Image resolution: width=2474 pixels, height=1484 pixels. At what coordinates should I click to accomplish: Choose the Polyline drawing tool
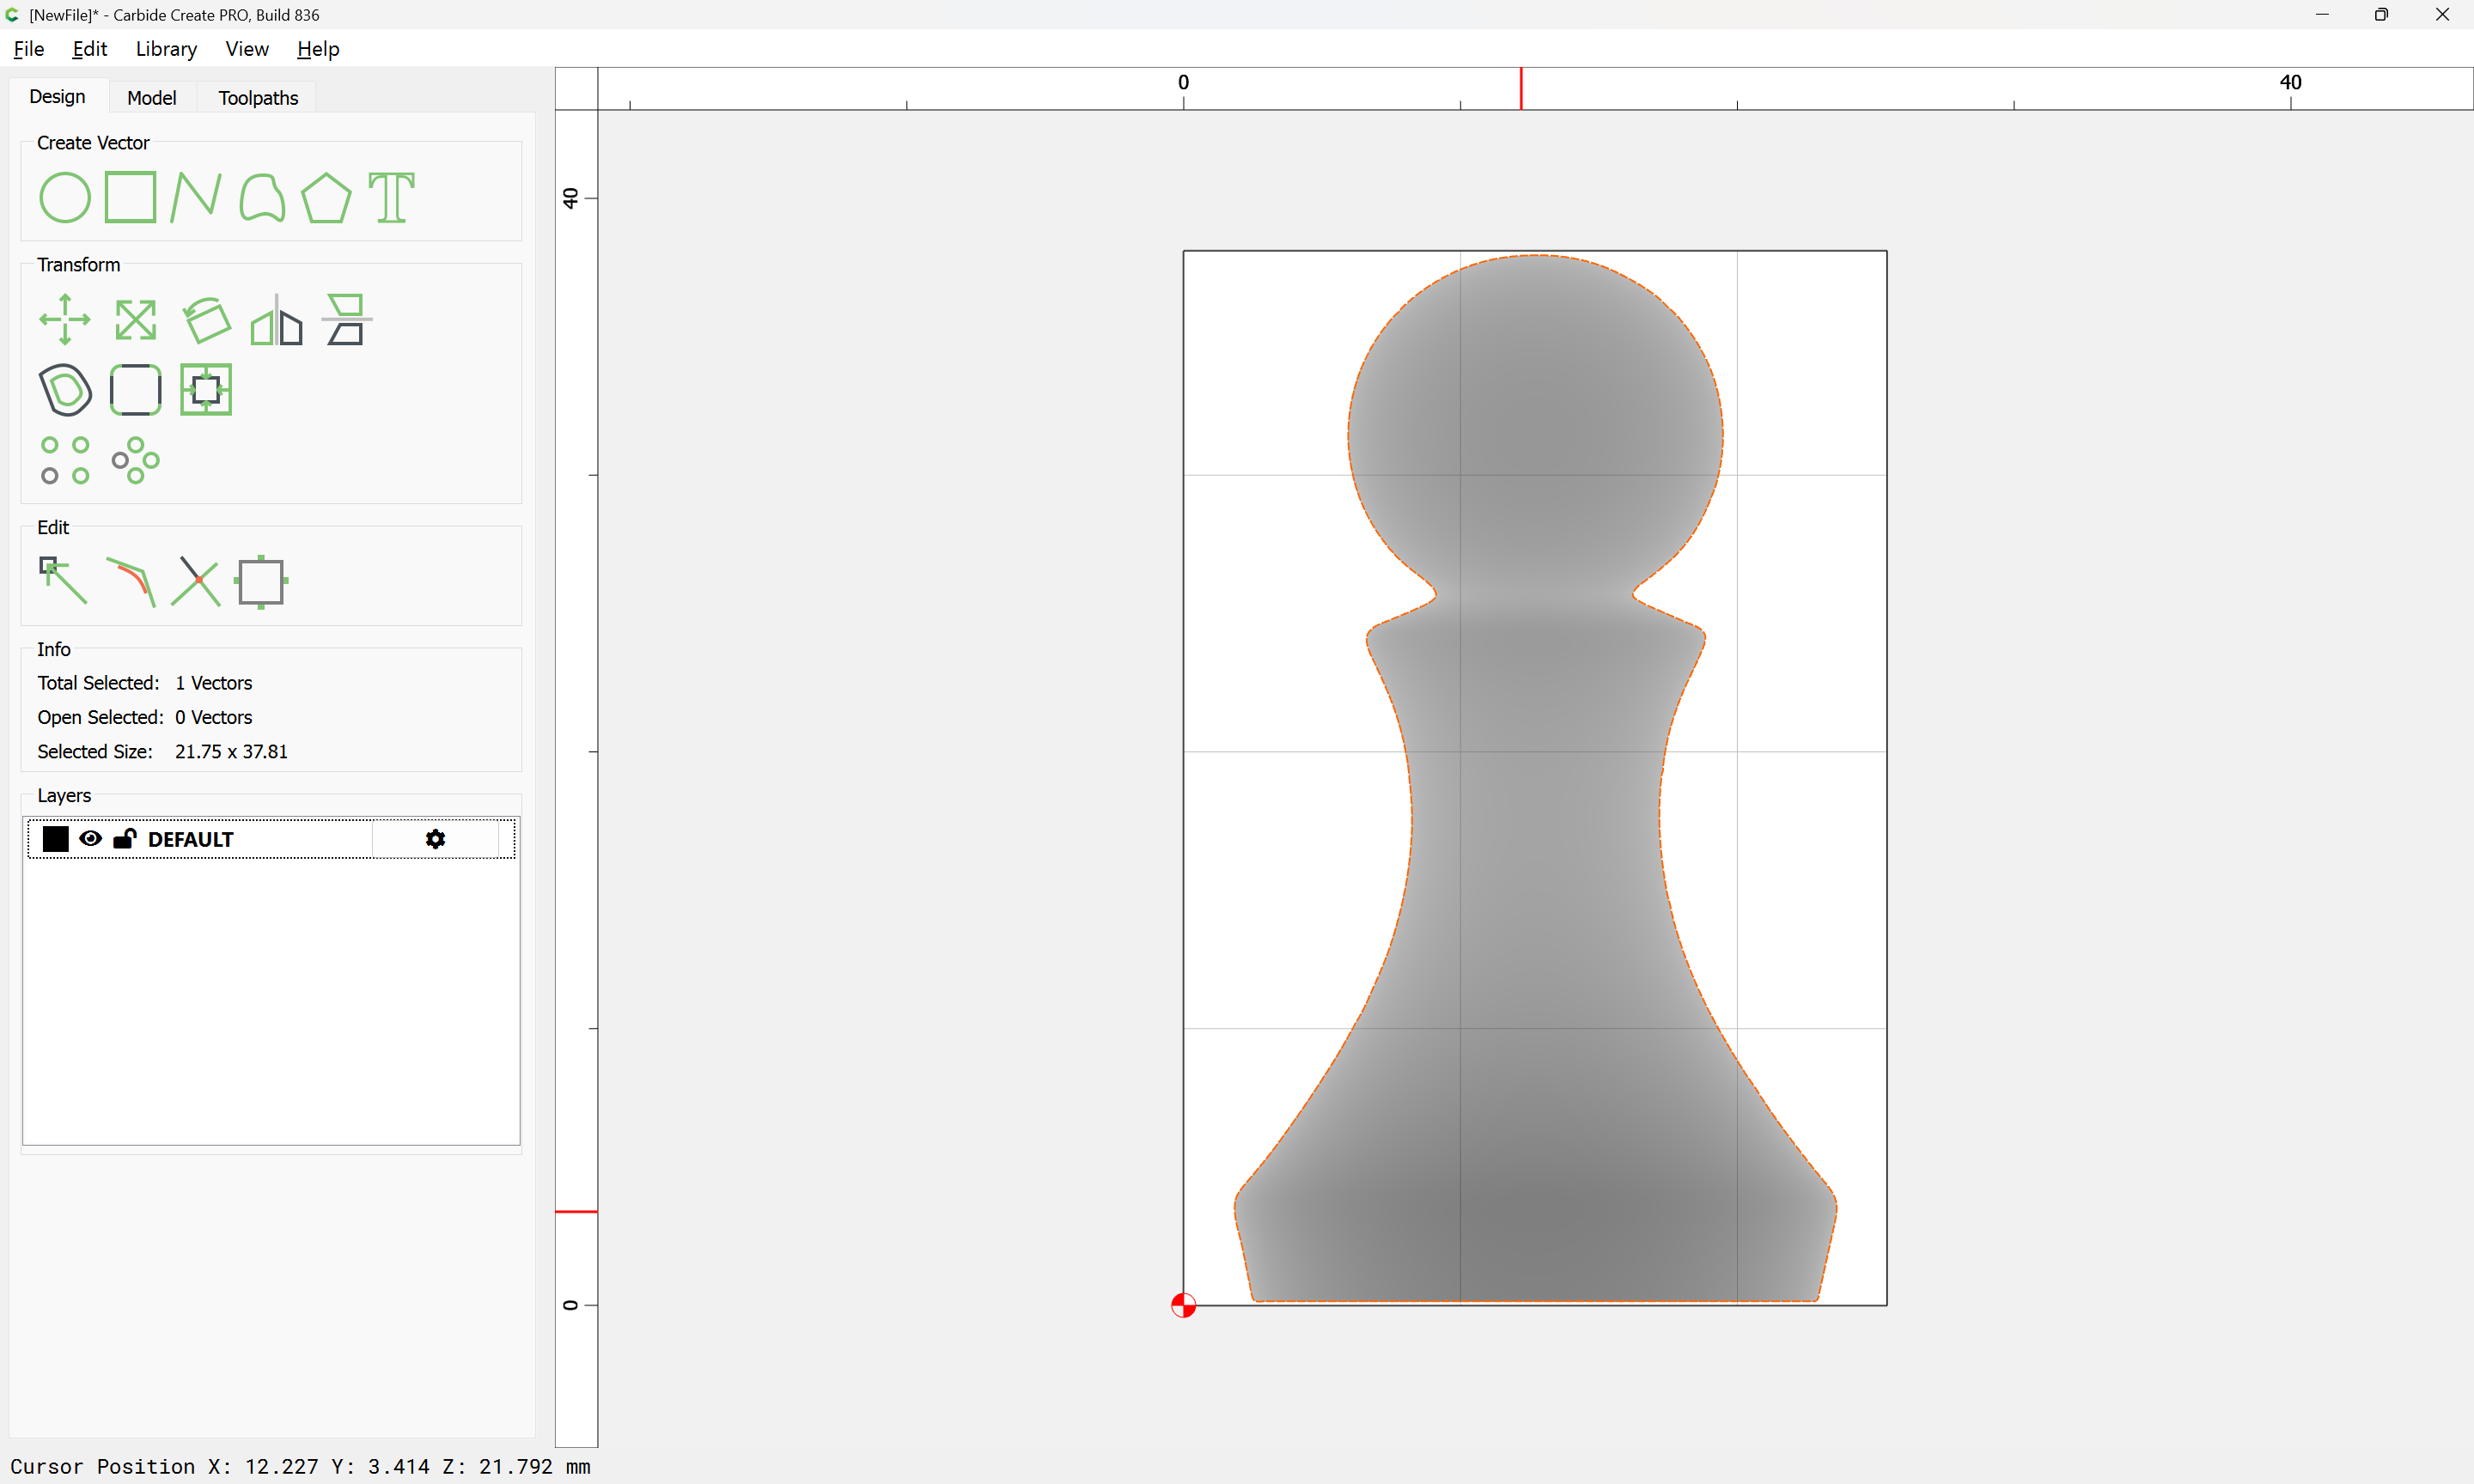(x=195, y=197)
